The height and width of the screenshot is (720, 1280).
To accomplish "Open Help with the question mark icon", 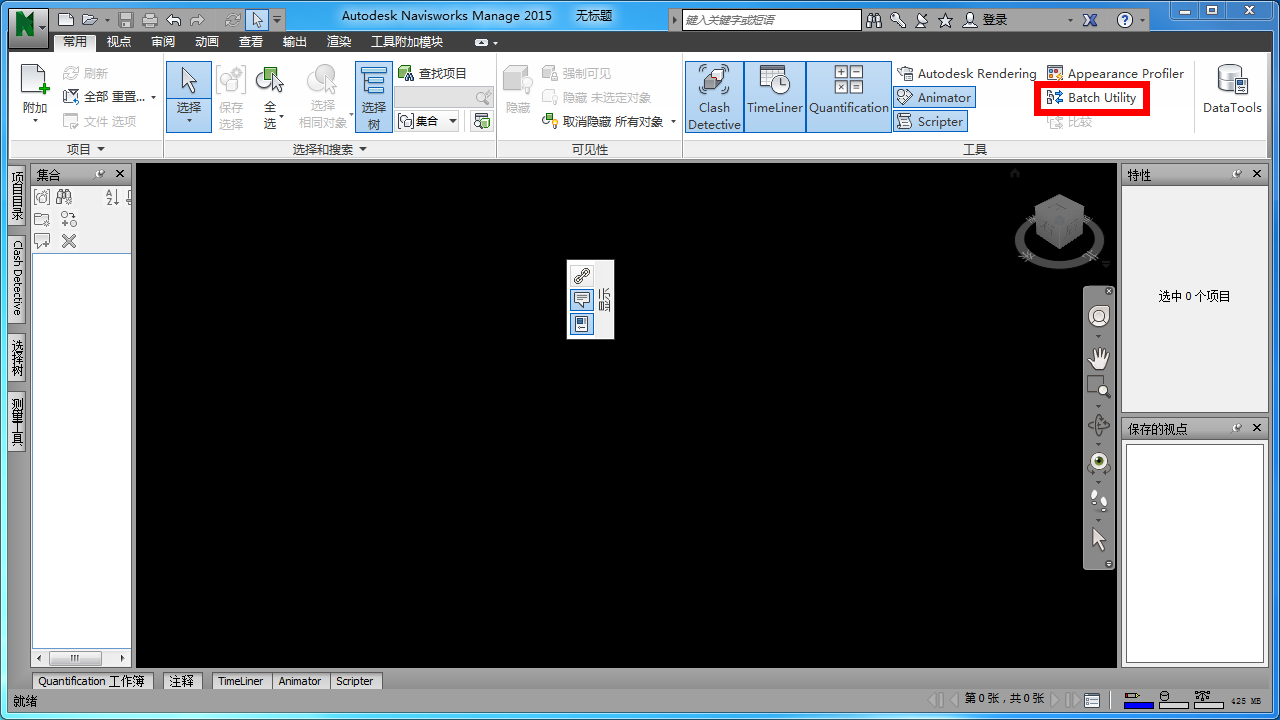I will [1125, 20].
